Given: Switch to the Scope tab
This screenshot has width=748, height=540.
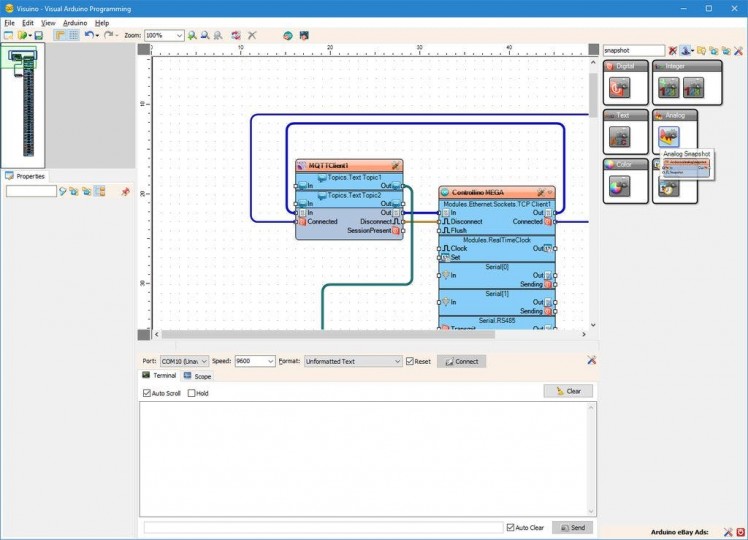Looking at the screenshot, I should click(x=197, y=376).
